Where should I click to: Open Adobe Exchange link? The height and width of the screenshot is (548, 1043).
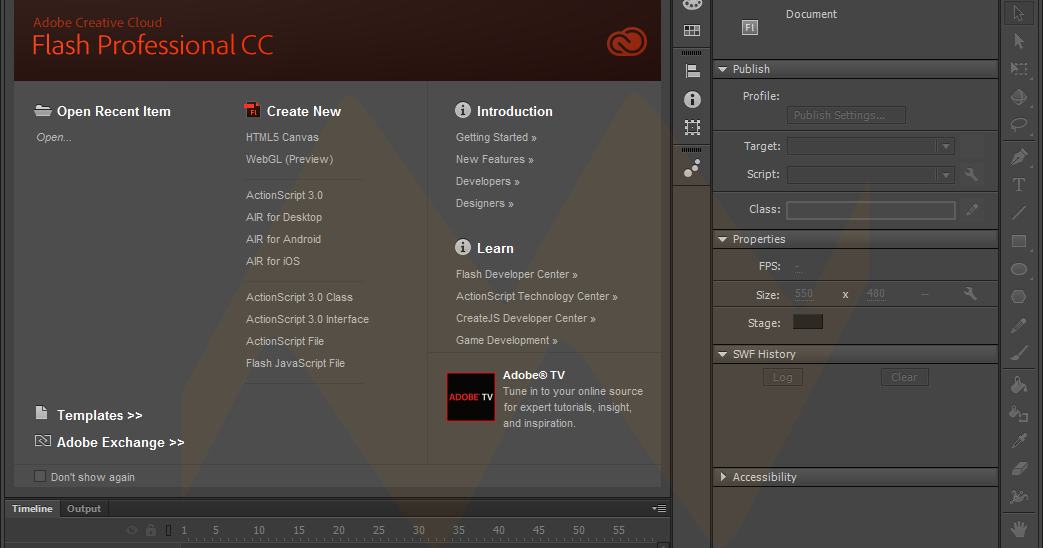[x=120, y=442]
